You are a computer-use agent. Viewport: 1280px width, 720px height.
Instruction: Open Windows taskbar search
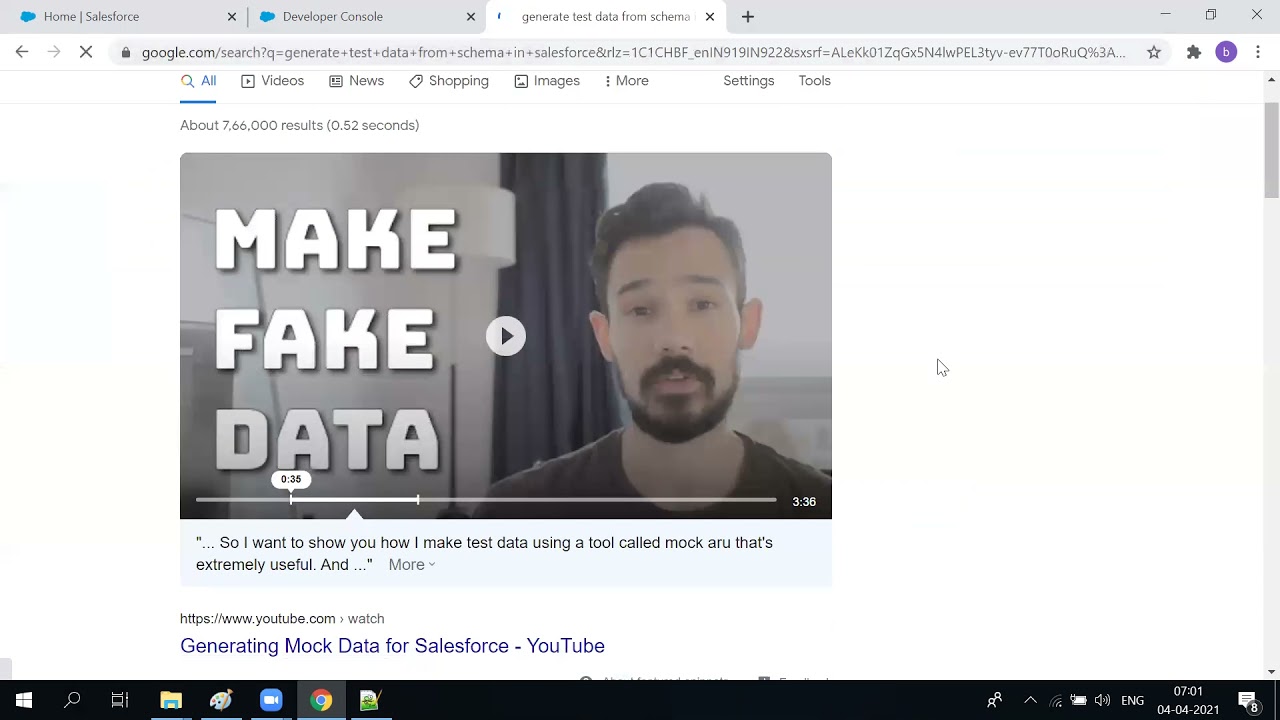(72, 700)
